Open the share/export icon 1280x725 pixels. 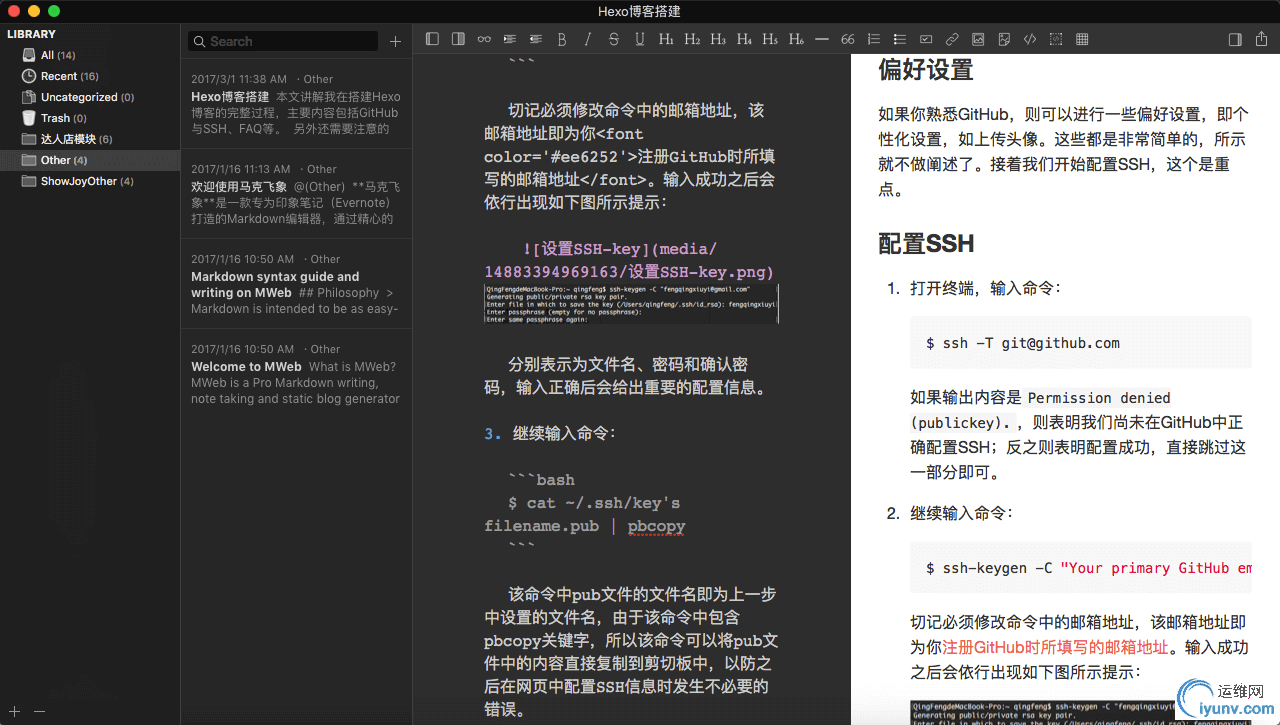pos(1262,39)
